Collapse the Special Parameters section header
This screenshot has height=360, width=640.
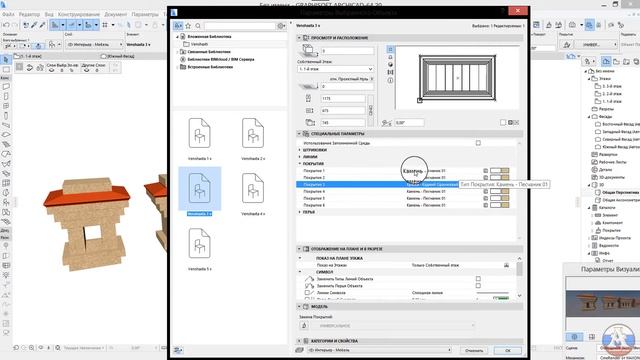299,133
